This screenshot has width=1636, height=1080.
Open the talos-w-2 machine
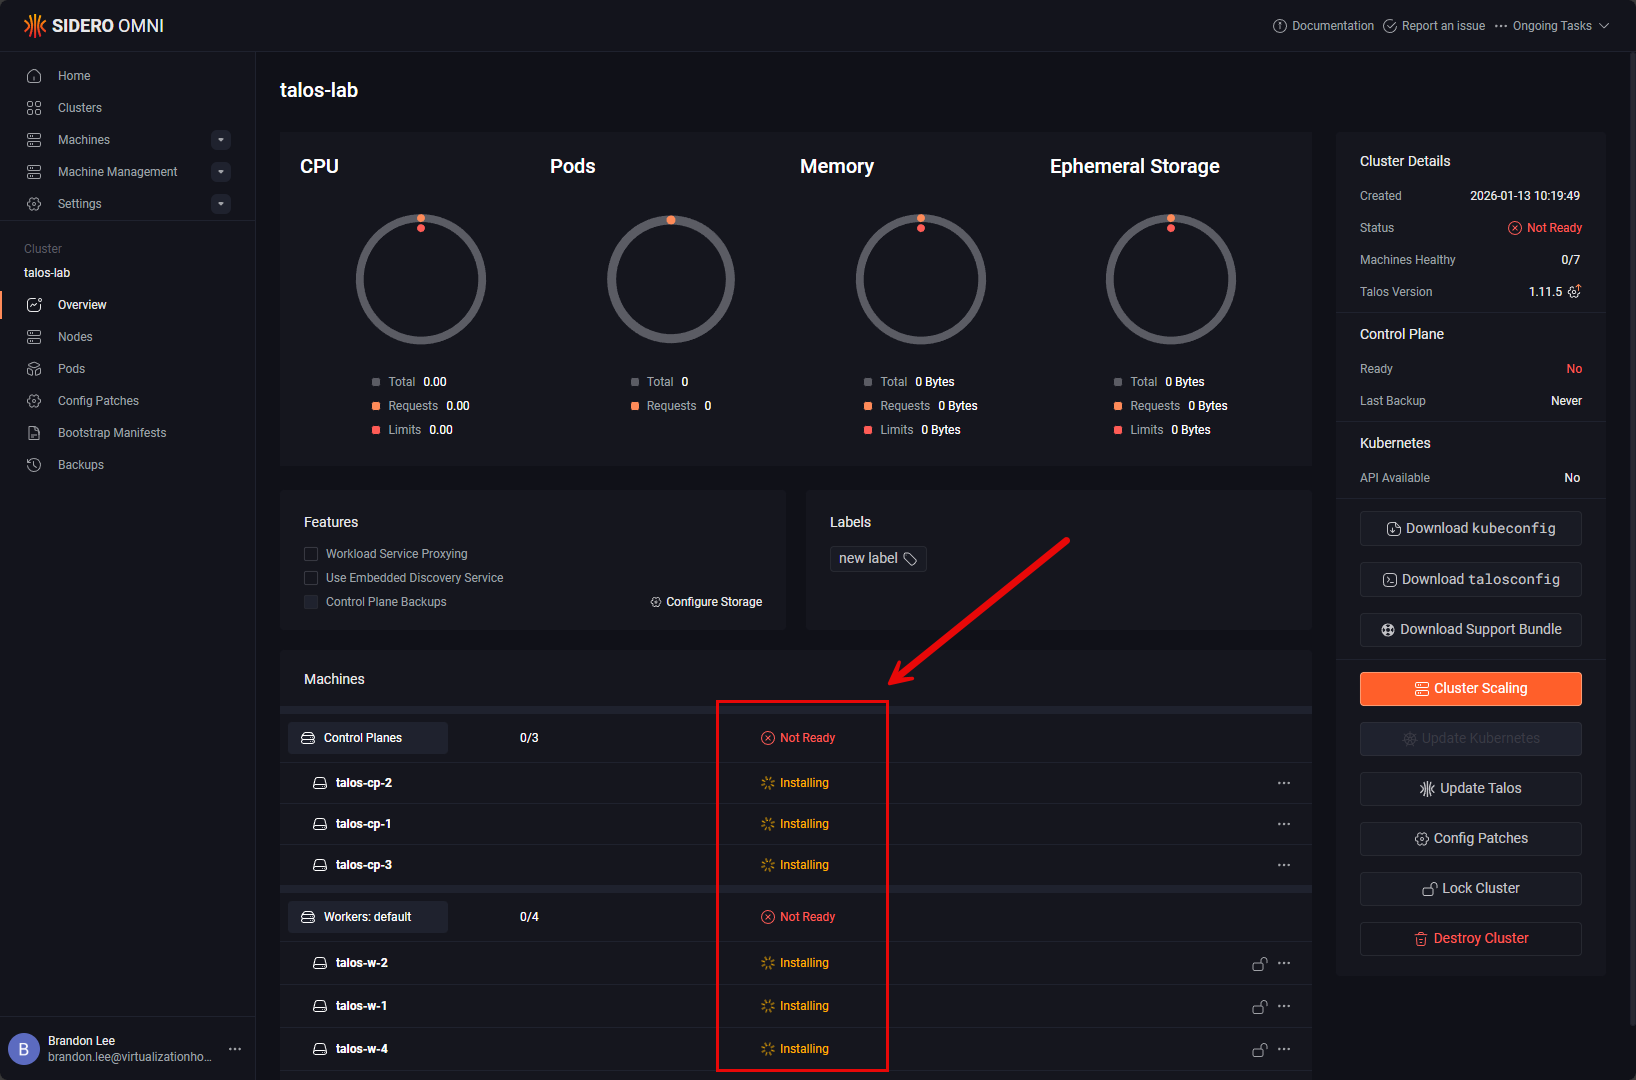[362, 963]
